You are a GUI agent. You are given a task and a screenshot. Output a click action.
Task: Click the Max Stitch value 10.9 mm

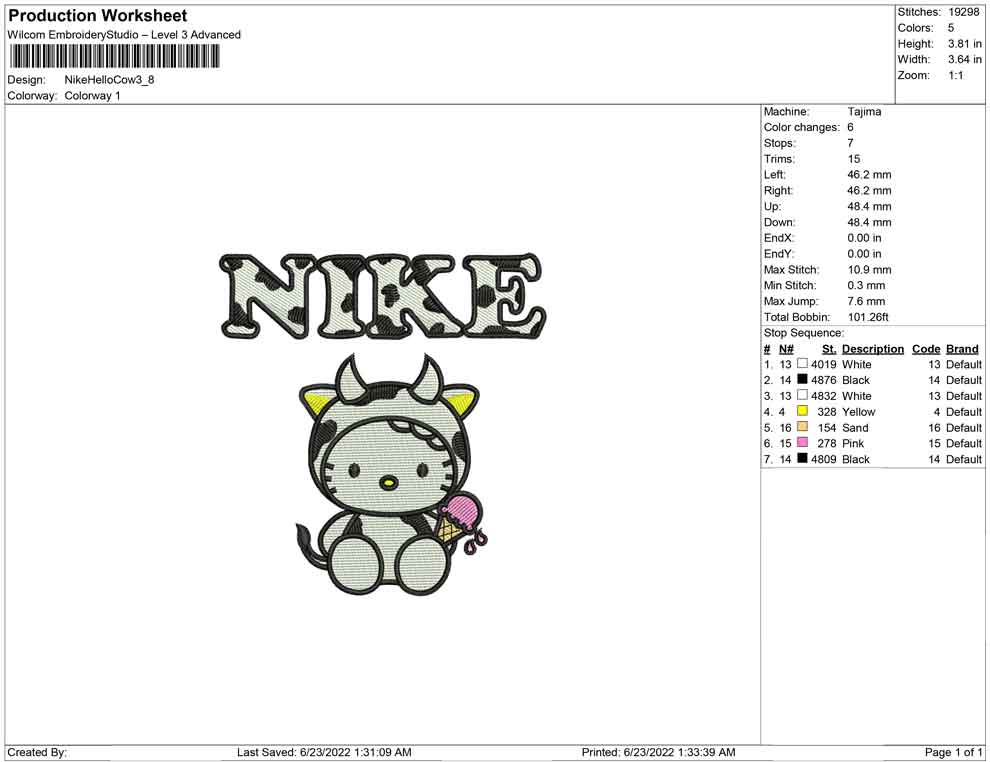869,270
